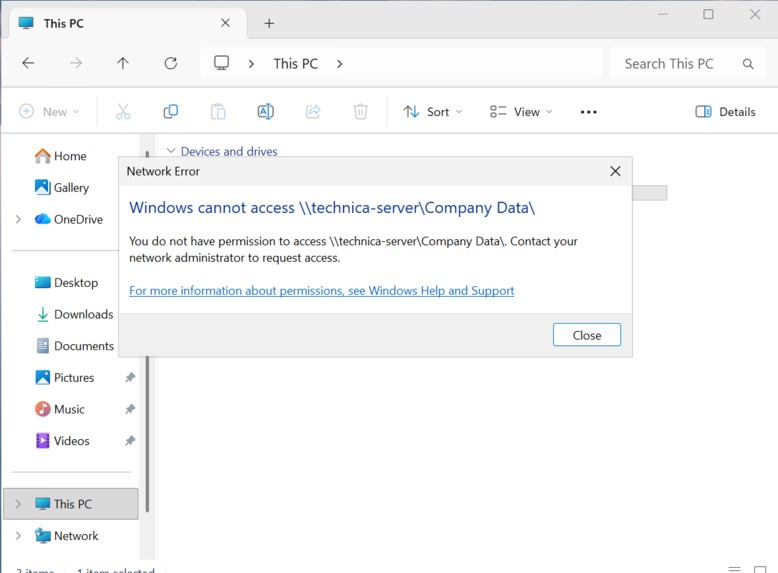Screen dimensions: 778x573
Task: Open the Videos quick access folder
Action: tap(62, 441)
